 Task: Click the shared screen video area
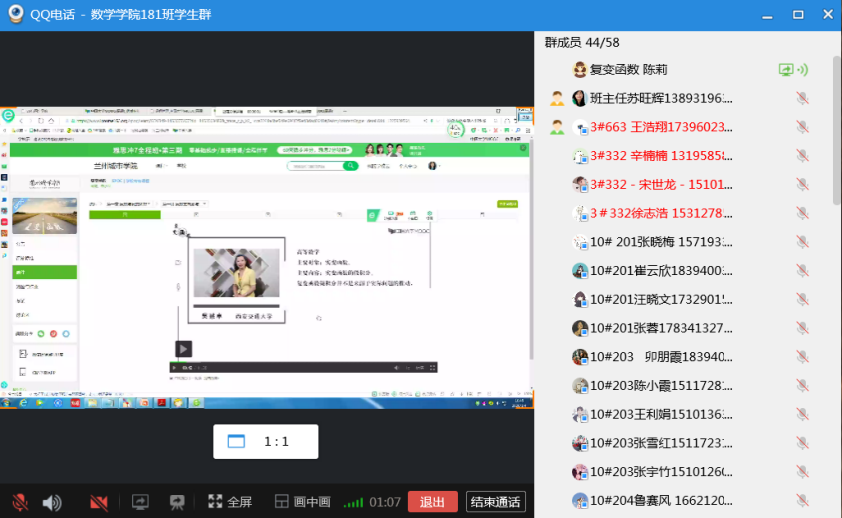coord(267,250)
